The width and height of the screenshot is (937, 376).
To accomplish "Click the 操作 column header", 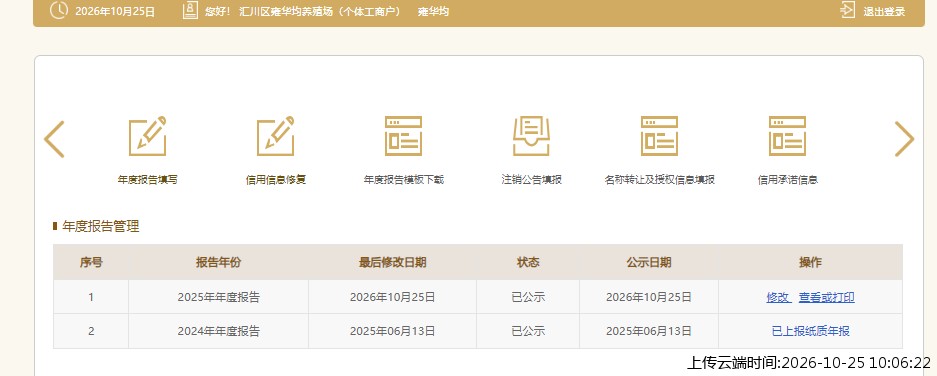I will coord(810,262).
